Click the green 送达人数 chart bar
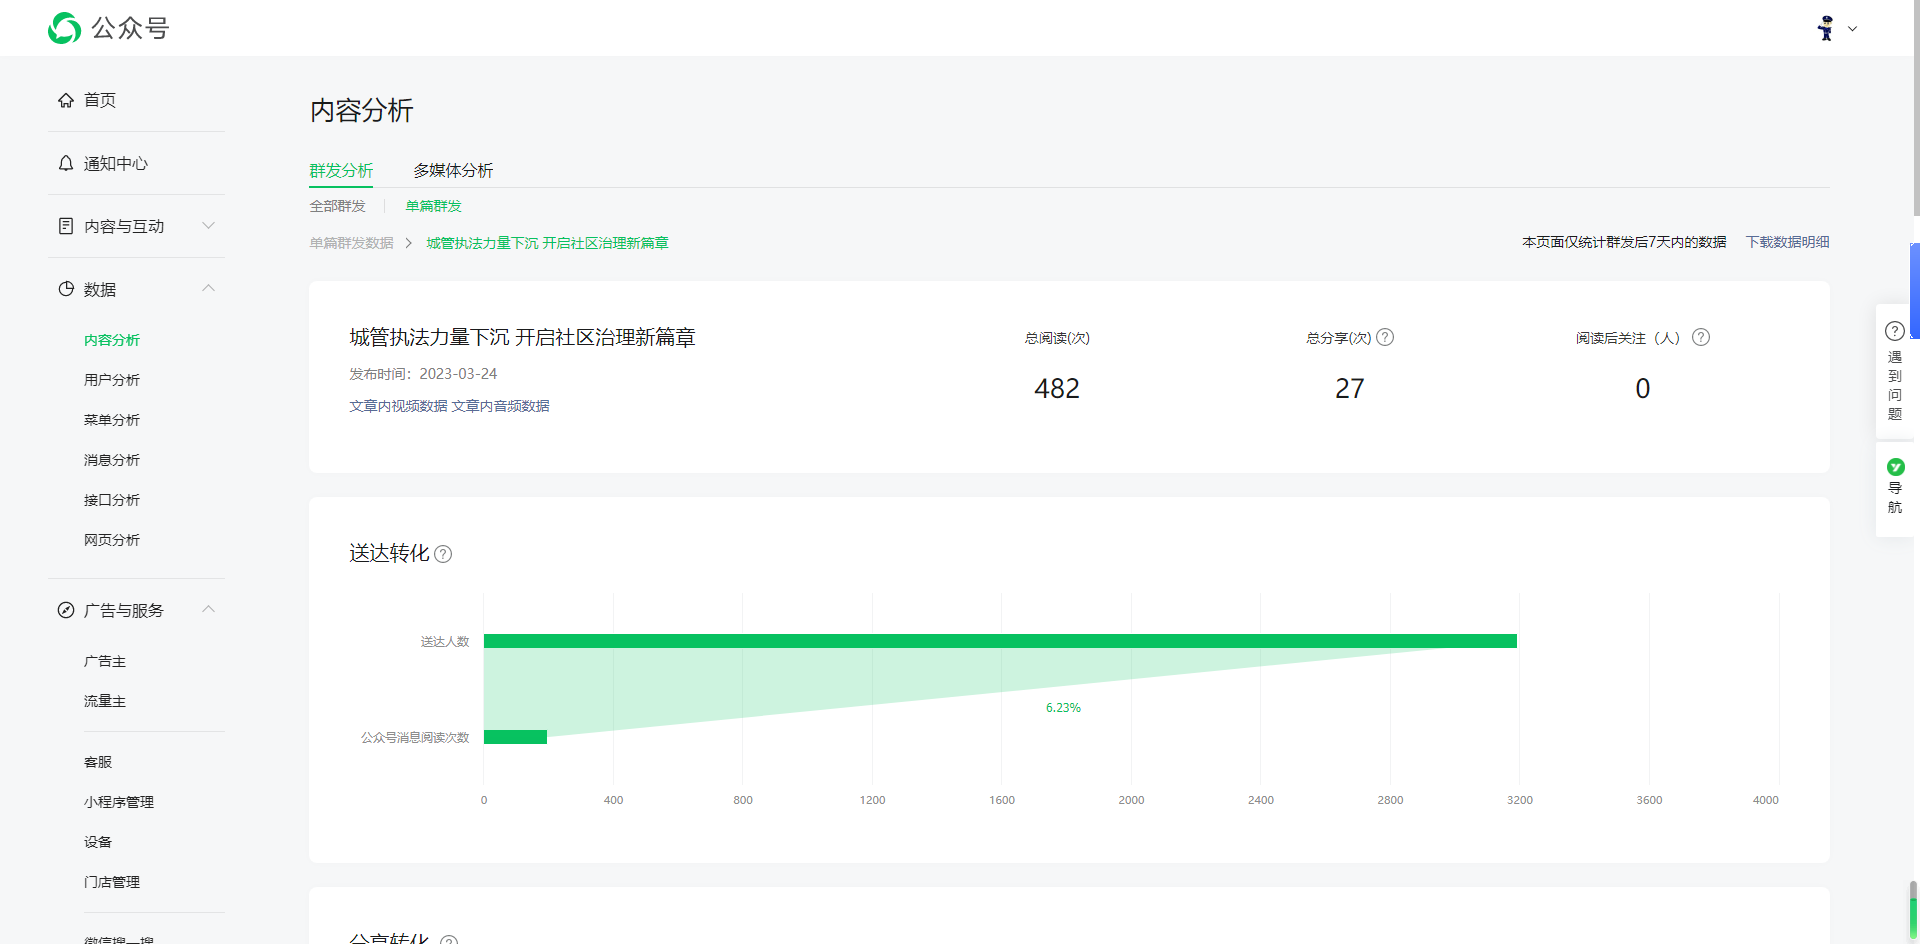The width and height of the screenshot is (1920, 944). (1000, 641)
